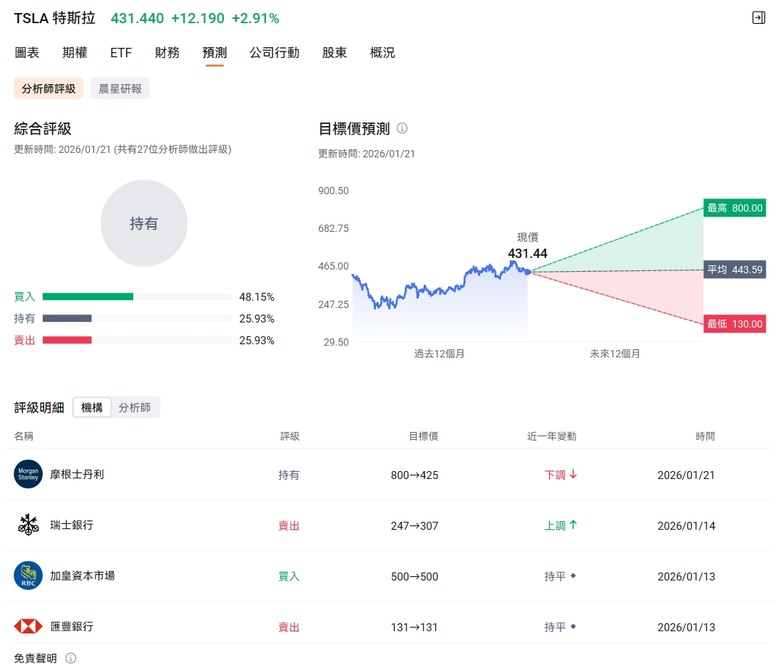The image size is (780, 666).
Task: Click the date 2026/01/14
Action: [686, 526]
